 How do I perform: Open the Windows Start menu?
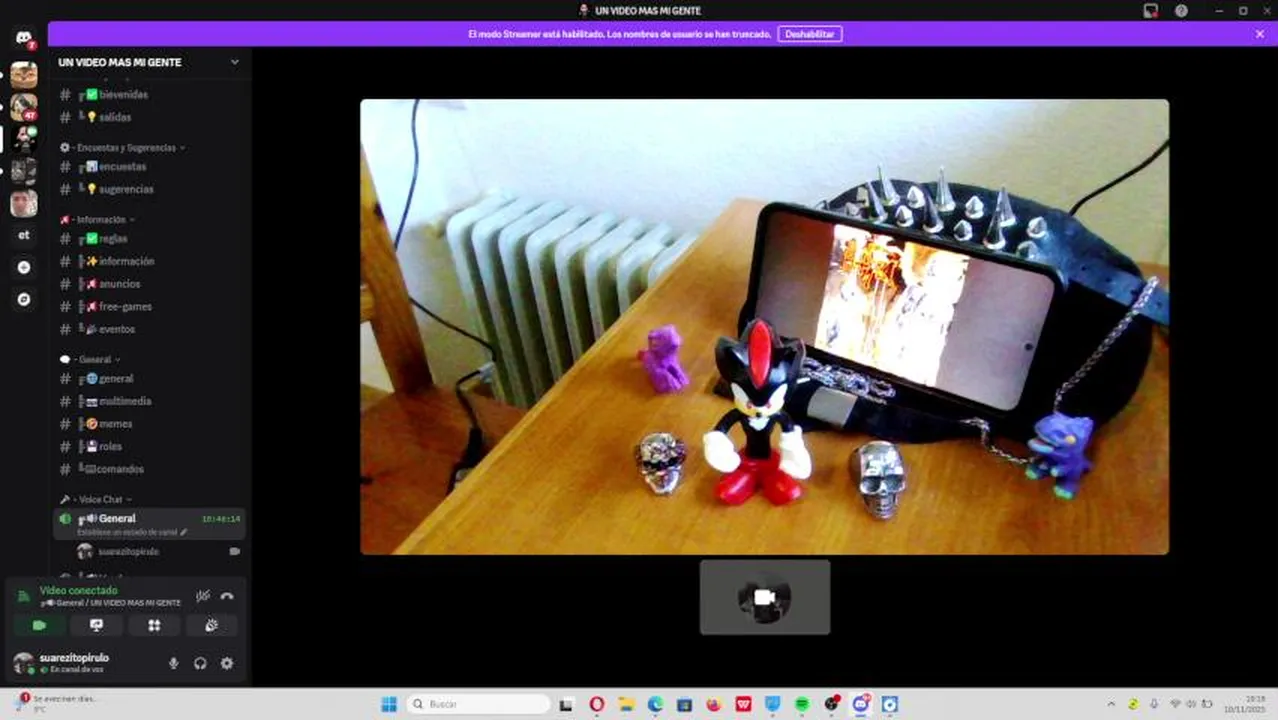(x=389, y=704)
